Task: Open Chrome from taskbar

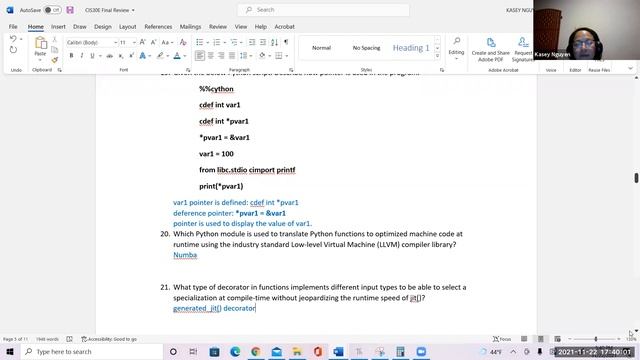Action: coord(256,351)
